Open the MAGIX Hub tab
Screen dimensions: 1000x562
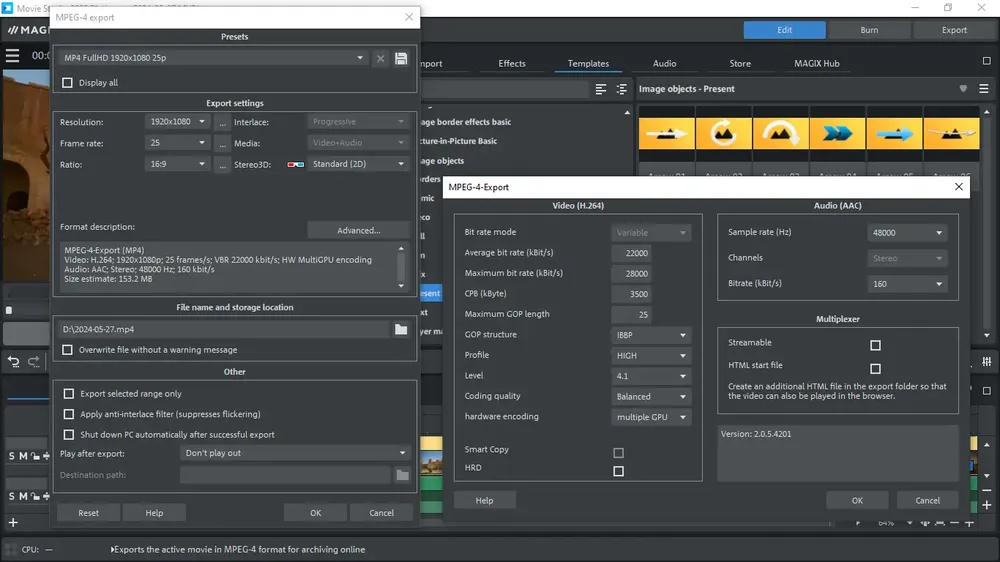tap(816, 64)
